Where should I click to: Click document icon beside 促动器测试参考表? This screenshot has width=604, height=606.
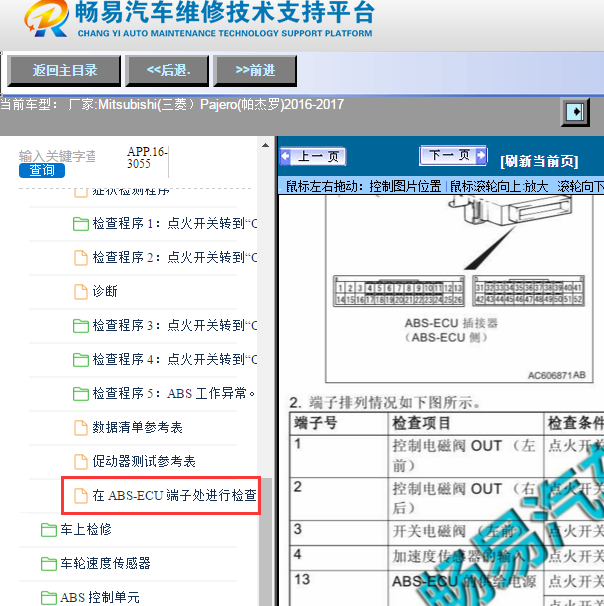pos(81,461)
